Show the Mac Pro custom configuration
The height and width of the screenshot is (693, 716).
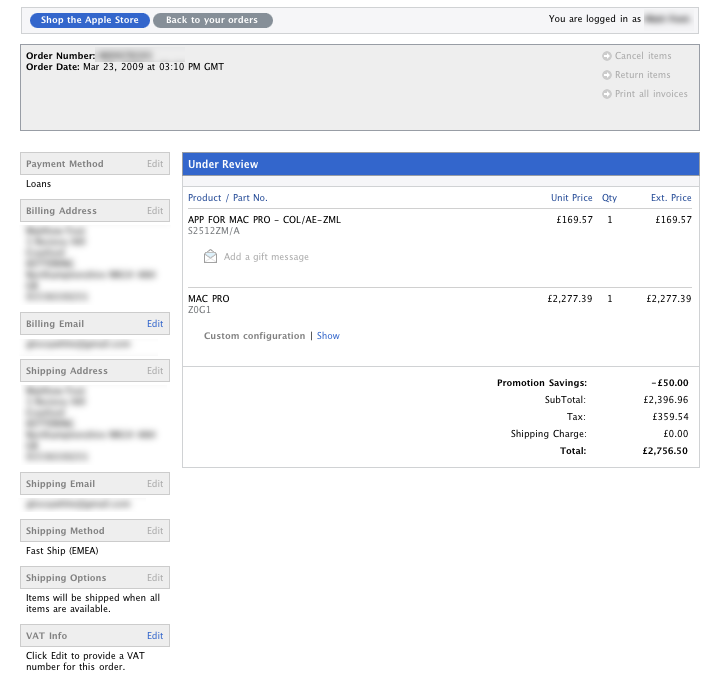click(x=328, y=336)
